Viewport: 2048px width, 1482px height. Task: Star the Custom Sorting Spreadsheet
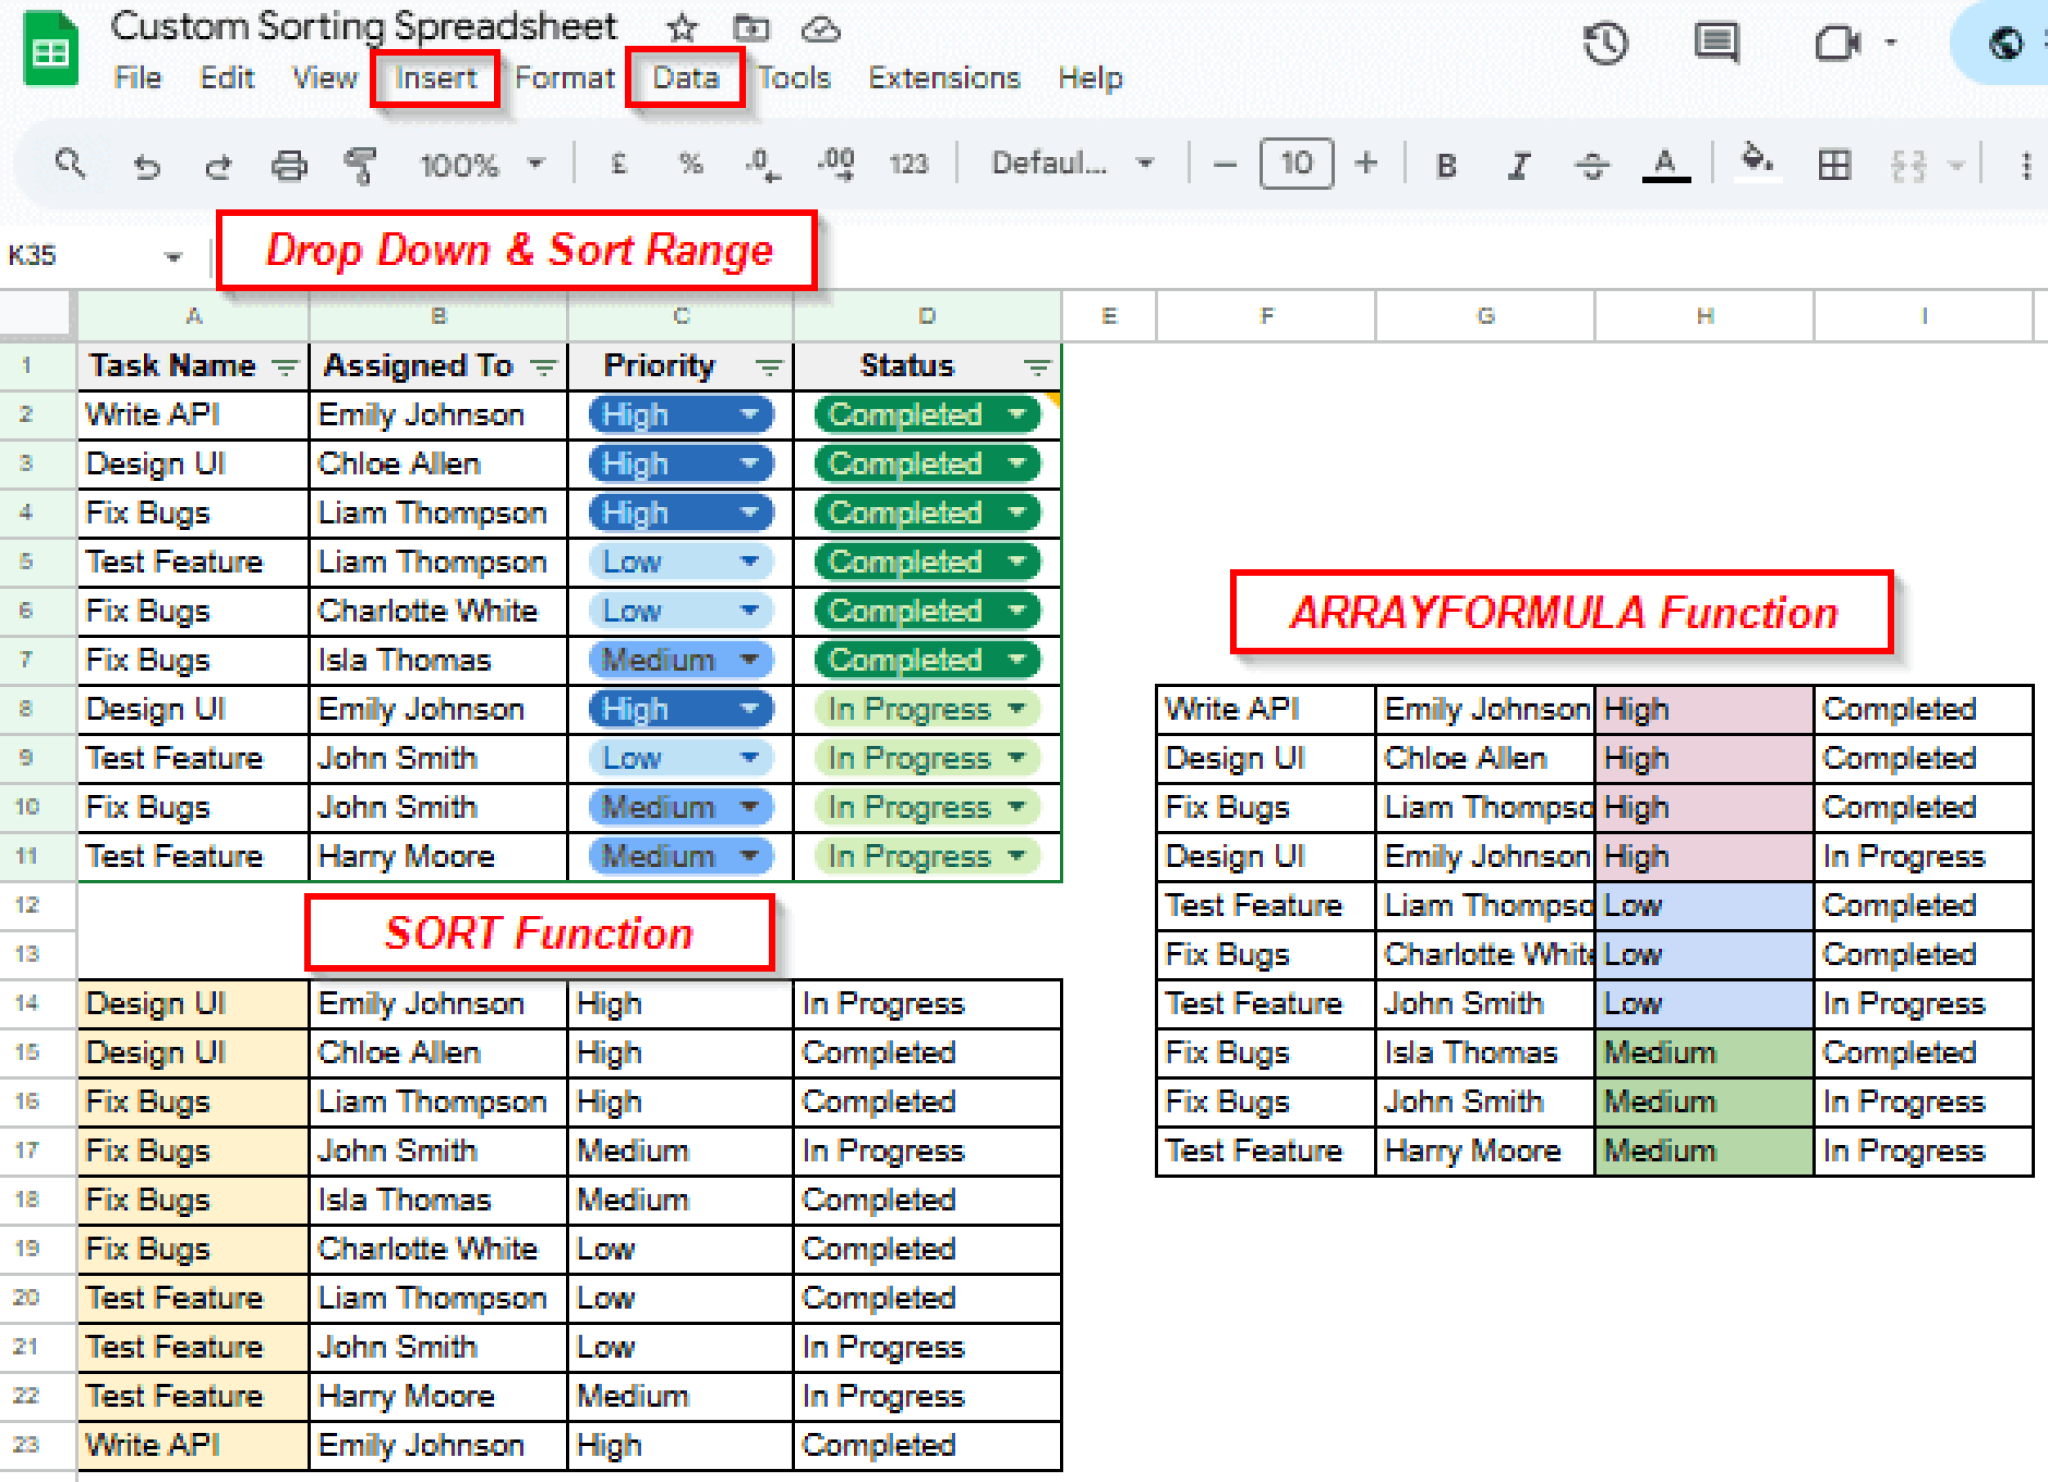click(x=681, y=29)
